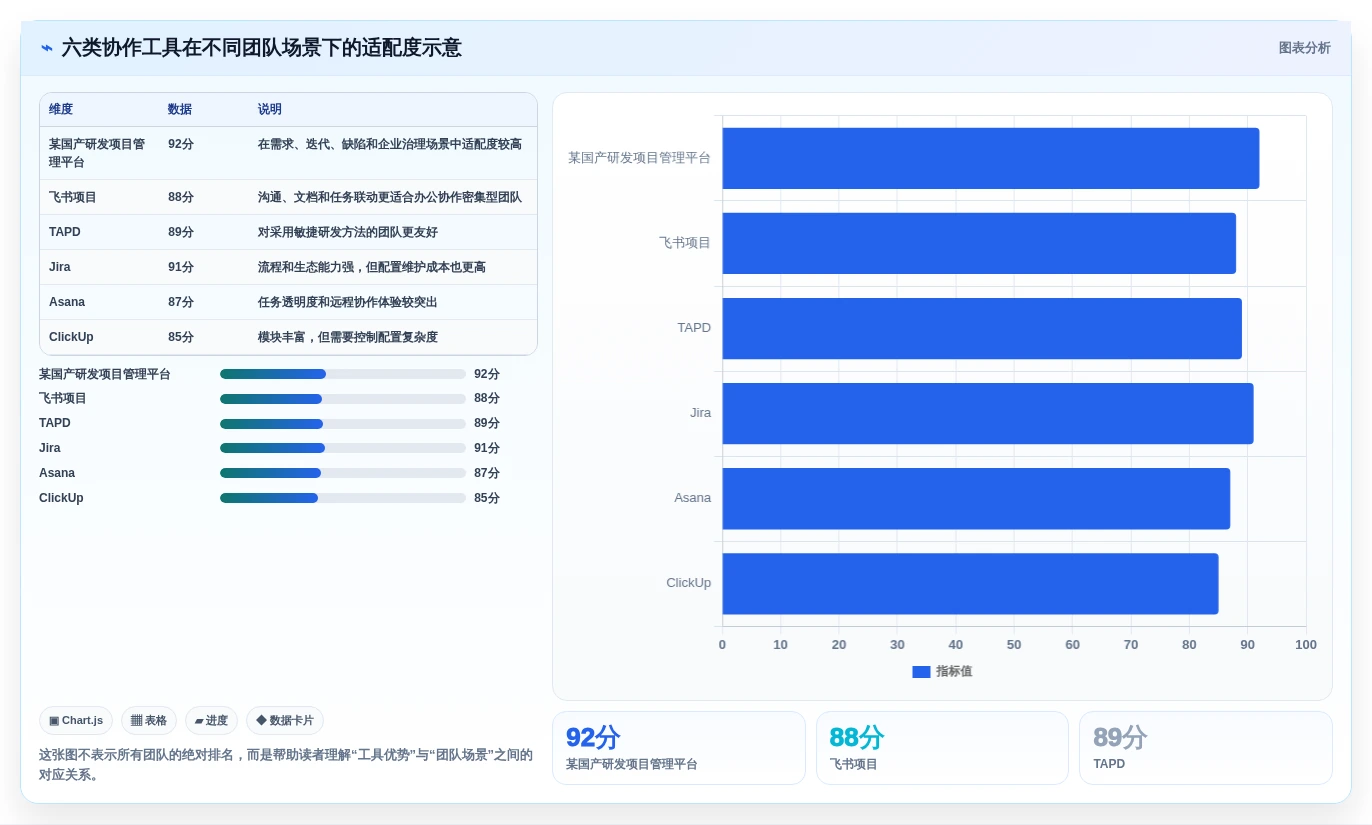Viewport: 1372px width, 825px height.
Task: Click the page title 六类协作工具 heading
Action: (262, 48)
